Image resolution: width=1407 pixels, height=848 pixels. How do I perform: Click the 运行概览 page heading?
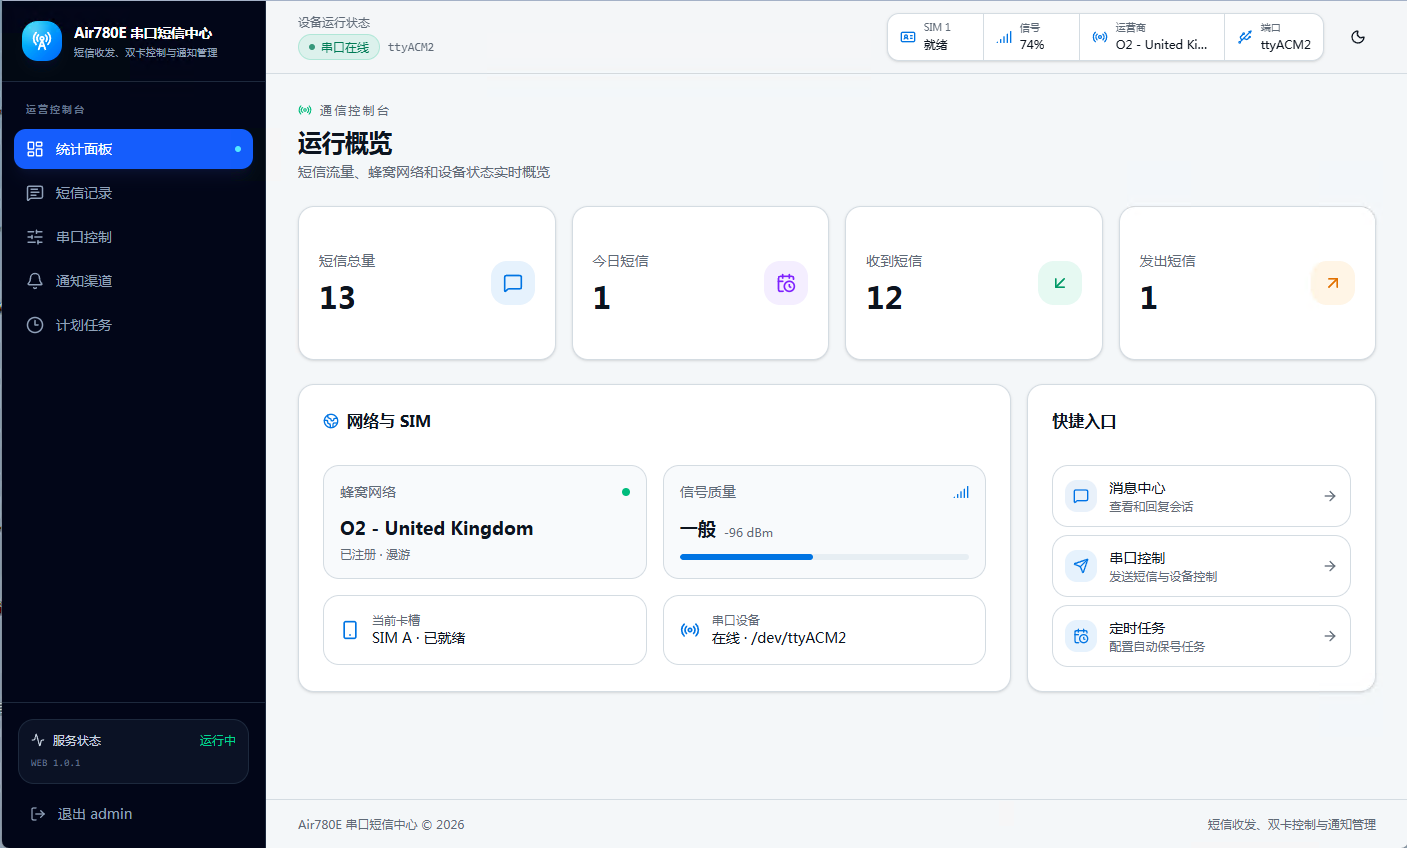coord(345,143)
